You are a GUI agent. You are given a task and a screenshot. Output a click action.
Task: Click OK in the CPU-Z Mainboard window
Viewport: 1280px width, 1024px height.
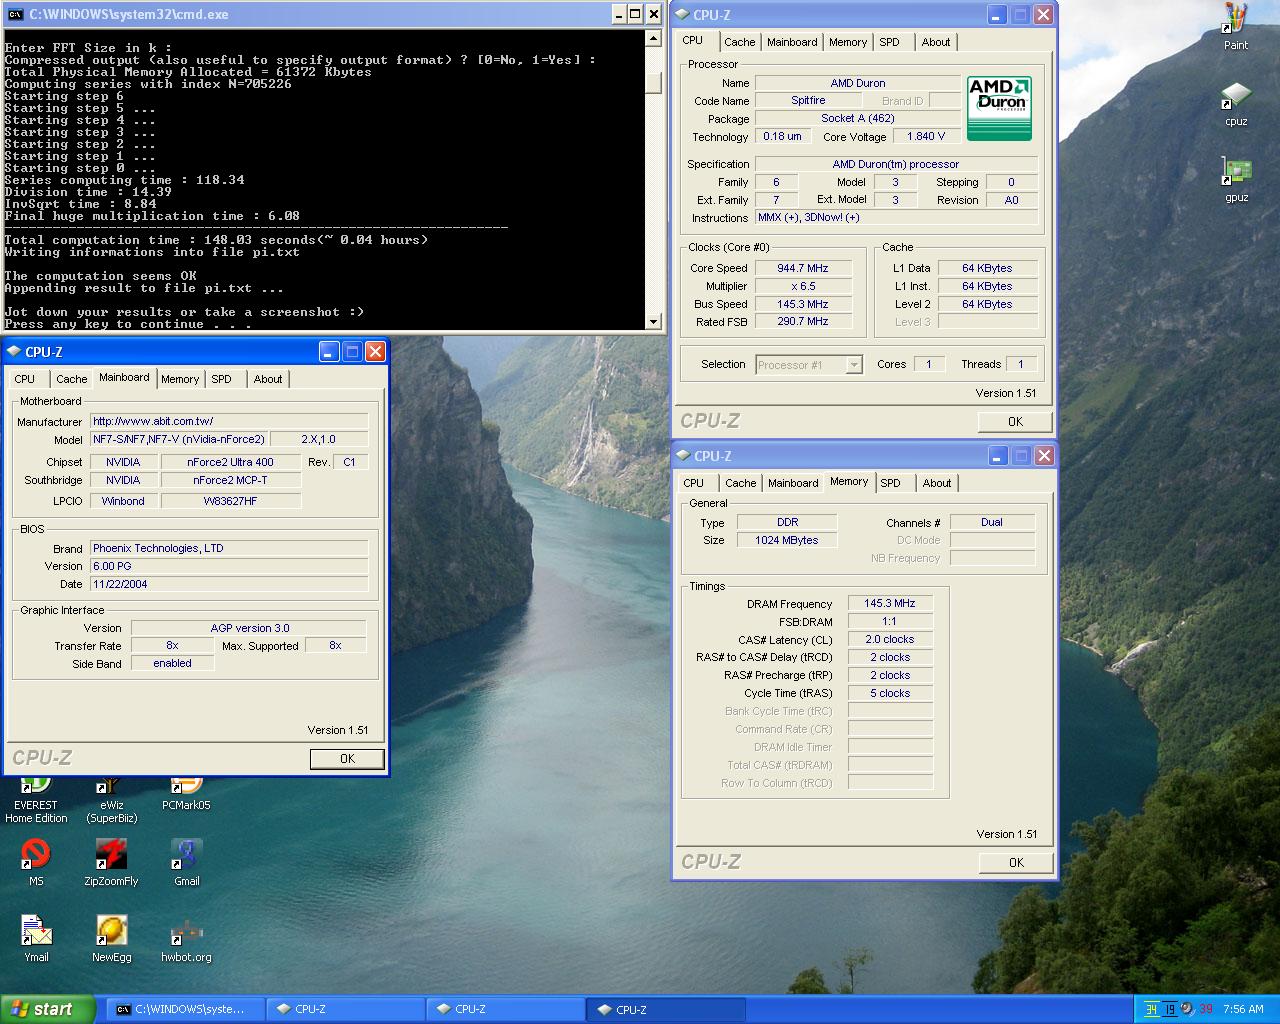pyautogui.click(x=347, y=758)
